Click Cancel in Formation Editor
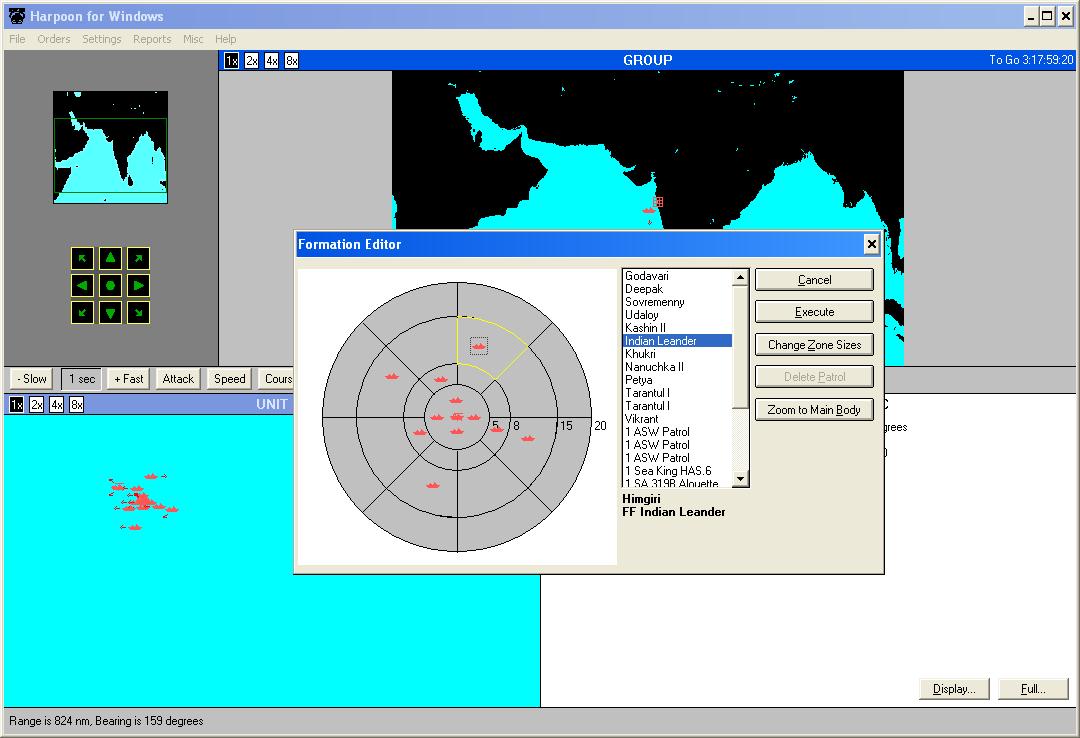This screenshot has height=738, width=1080. [x=814, y=280]
